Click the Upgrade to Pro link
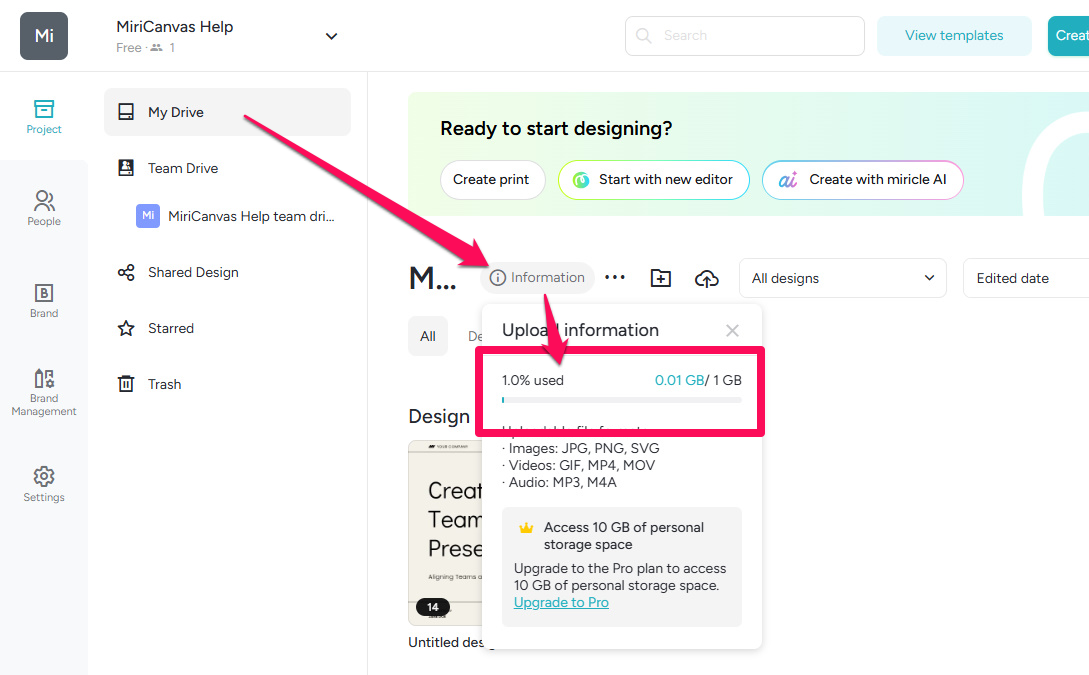 click(561, 602)
